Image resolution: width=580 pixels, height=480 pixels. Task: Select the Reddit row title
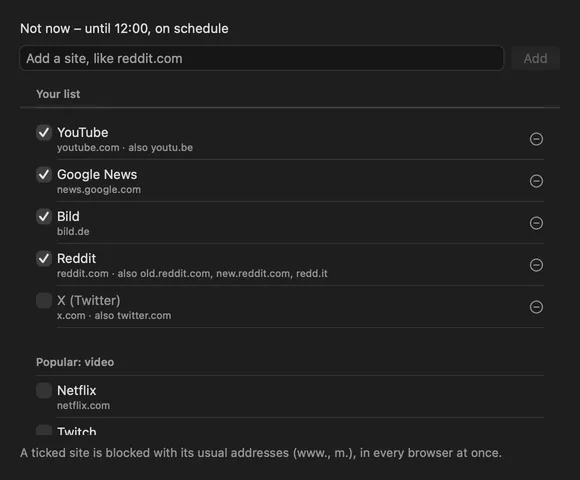tap(76, 258)
